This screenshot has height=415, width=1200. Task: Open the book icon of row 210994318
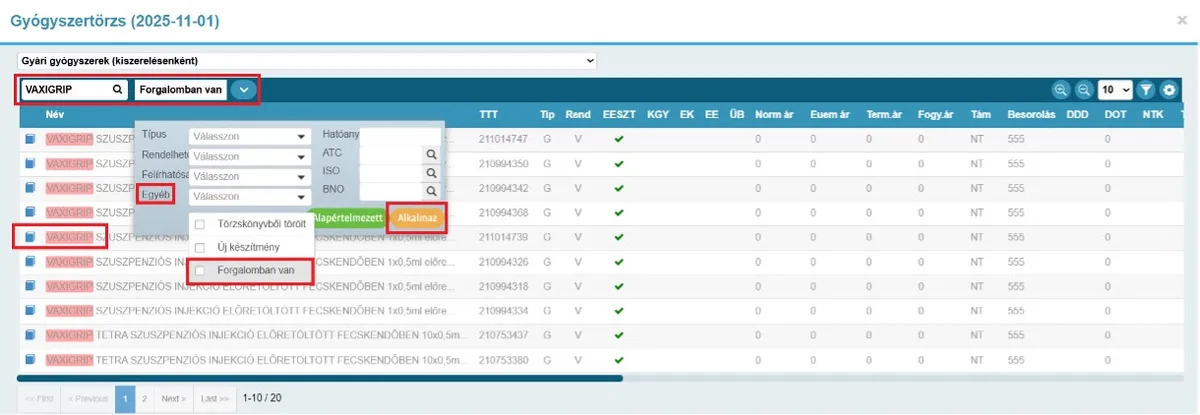pos(30,286)
